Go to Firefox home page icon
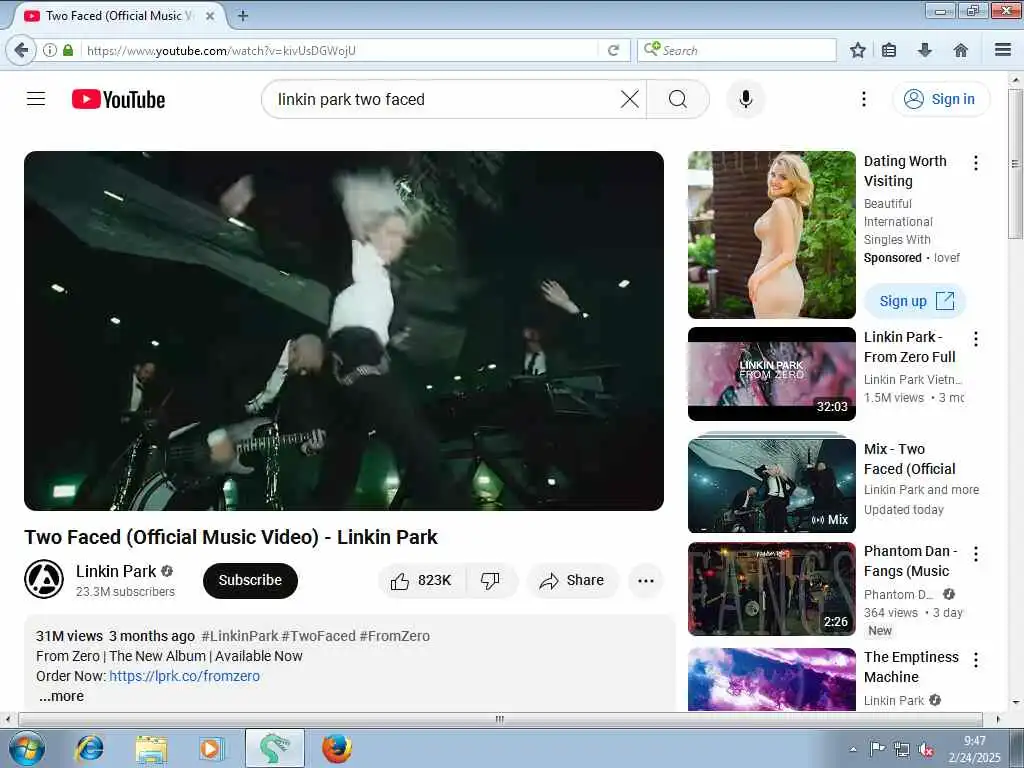 coord(960,50)
